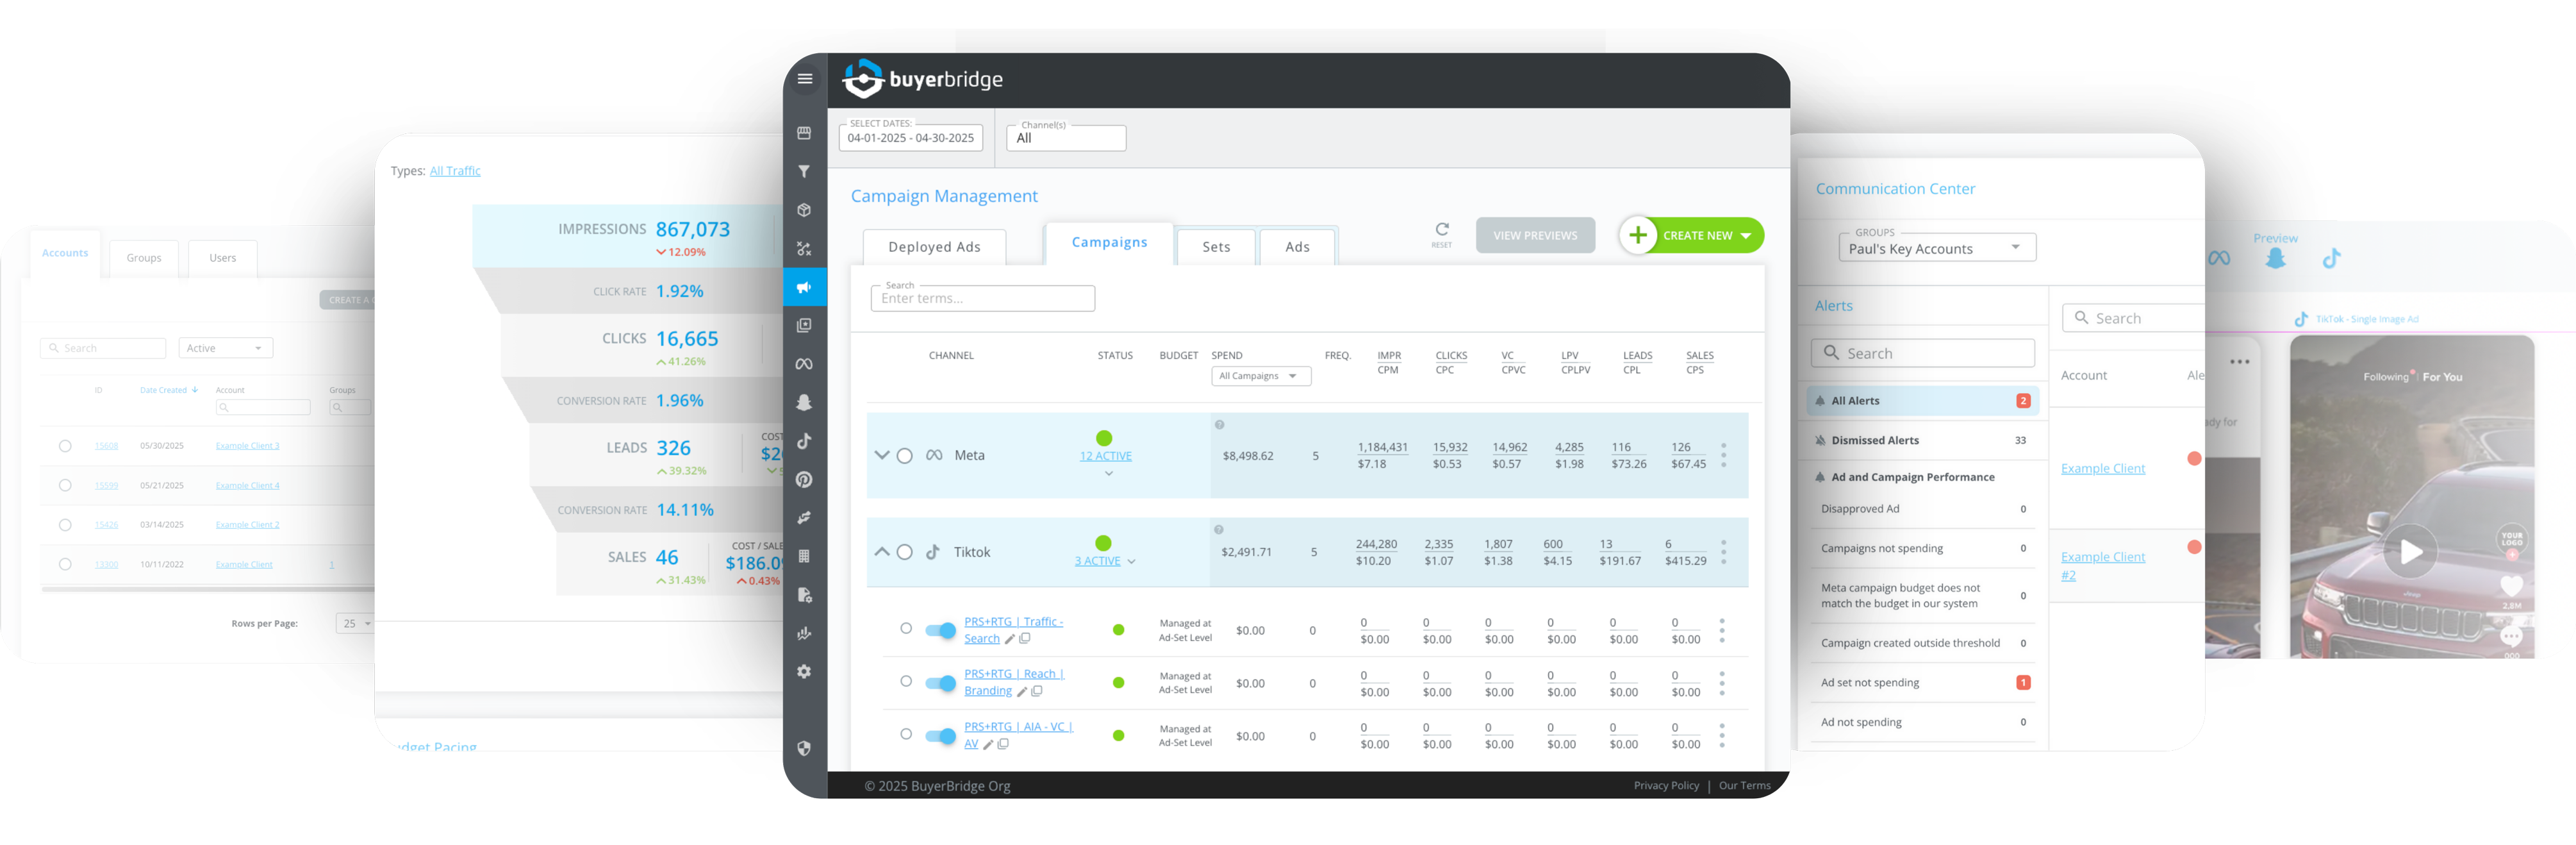This screenshot has height=845, width=2576.
Task: Open the Meta infinity icon in sidebar
Action: [x=804, y=364]
